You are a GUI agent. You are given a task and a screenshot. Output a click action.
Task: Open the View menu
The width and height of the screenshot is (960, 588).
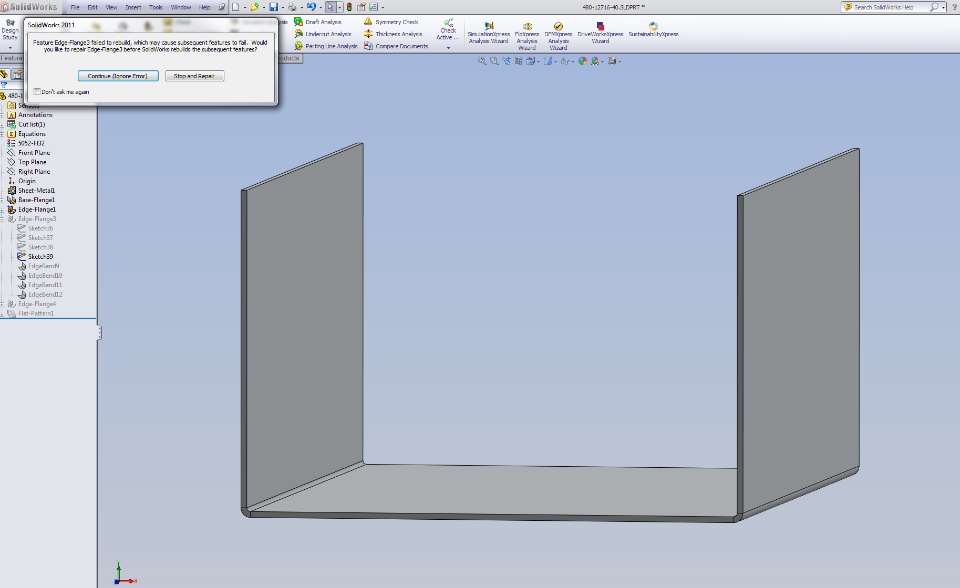111,7
